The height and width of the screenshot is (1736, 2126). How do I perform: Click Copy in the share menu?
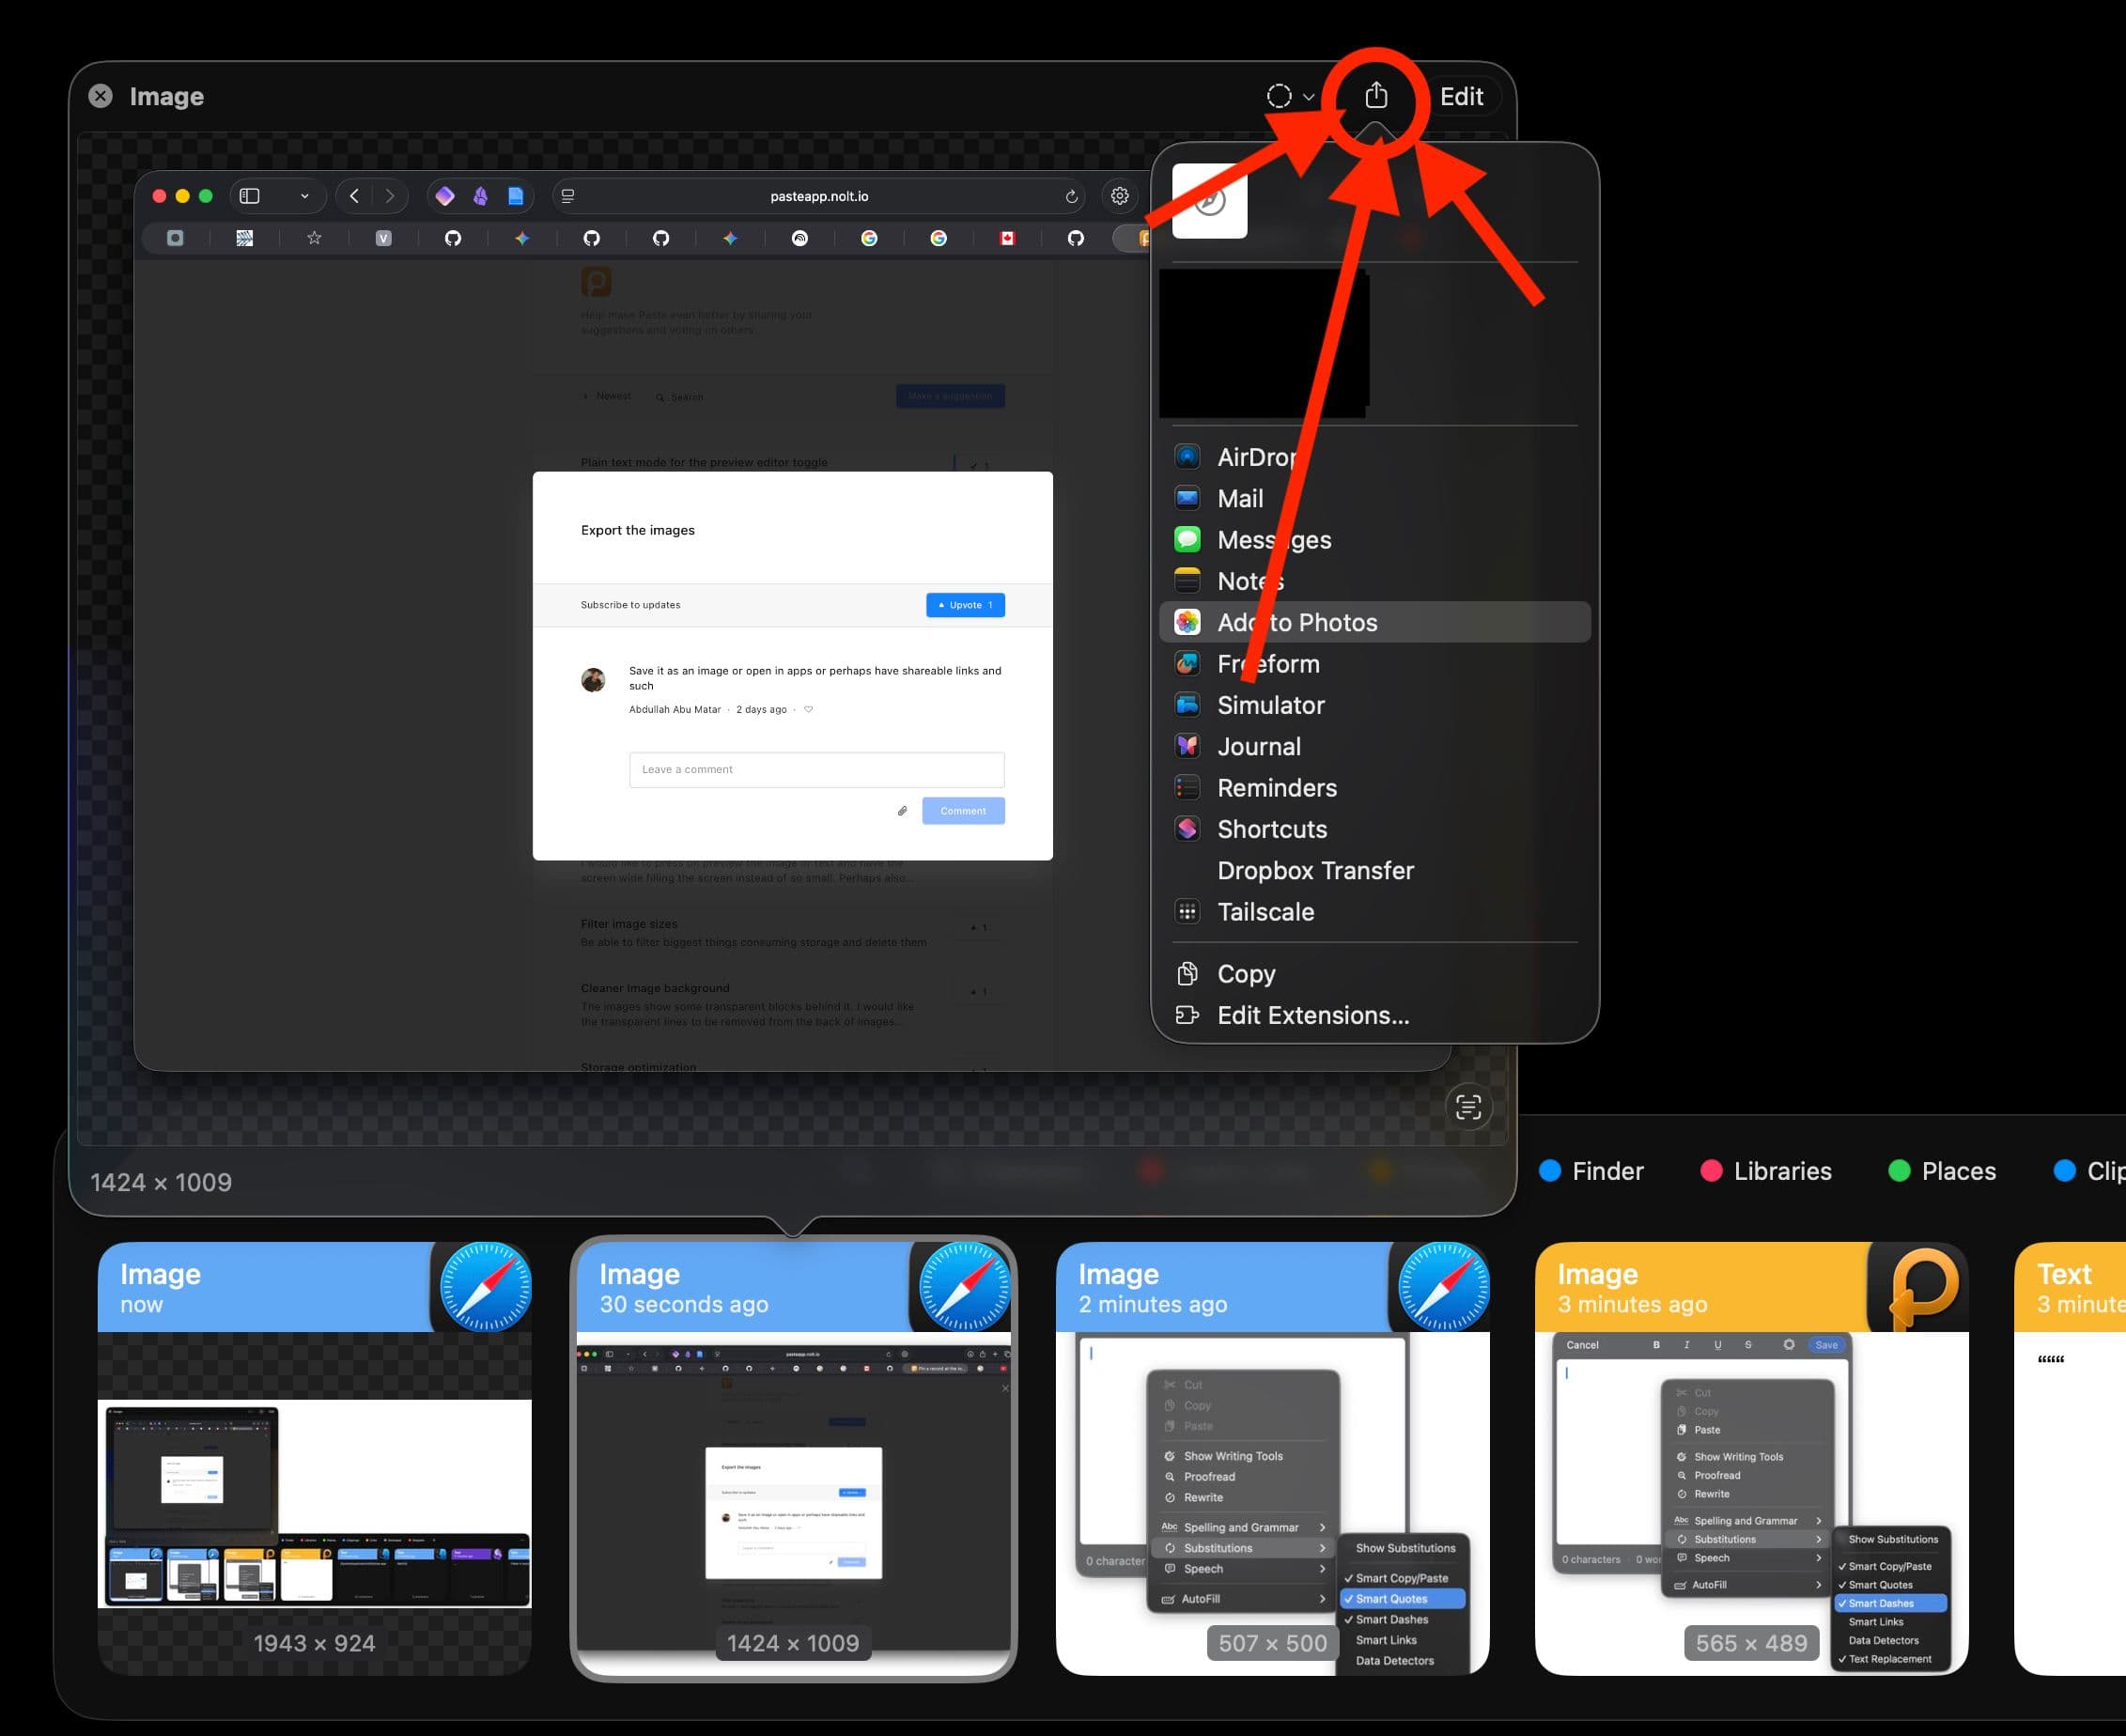1375,974
